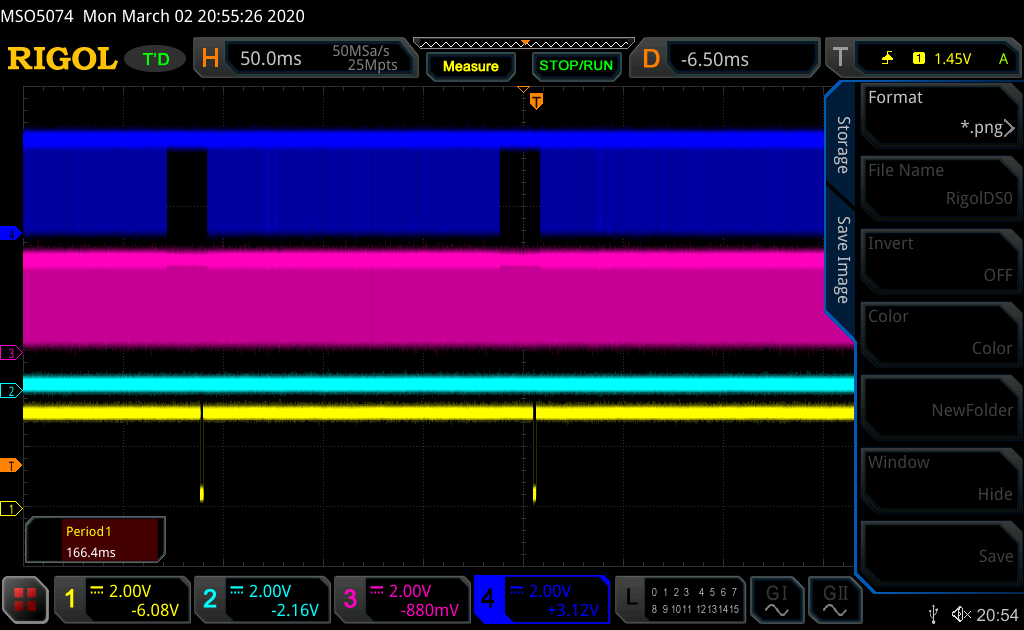The width and height of the screenshot is (1024, 630).
Task: Toggle the Window Hide setting
Action: coord(940,479)
